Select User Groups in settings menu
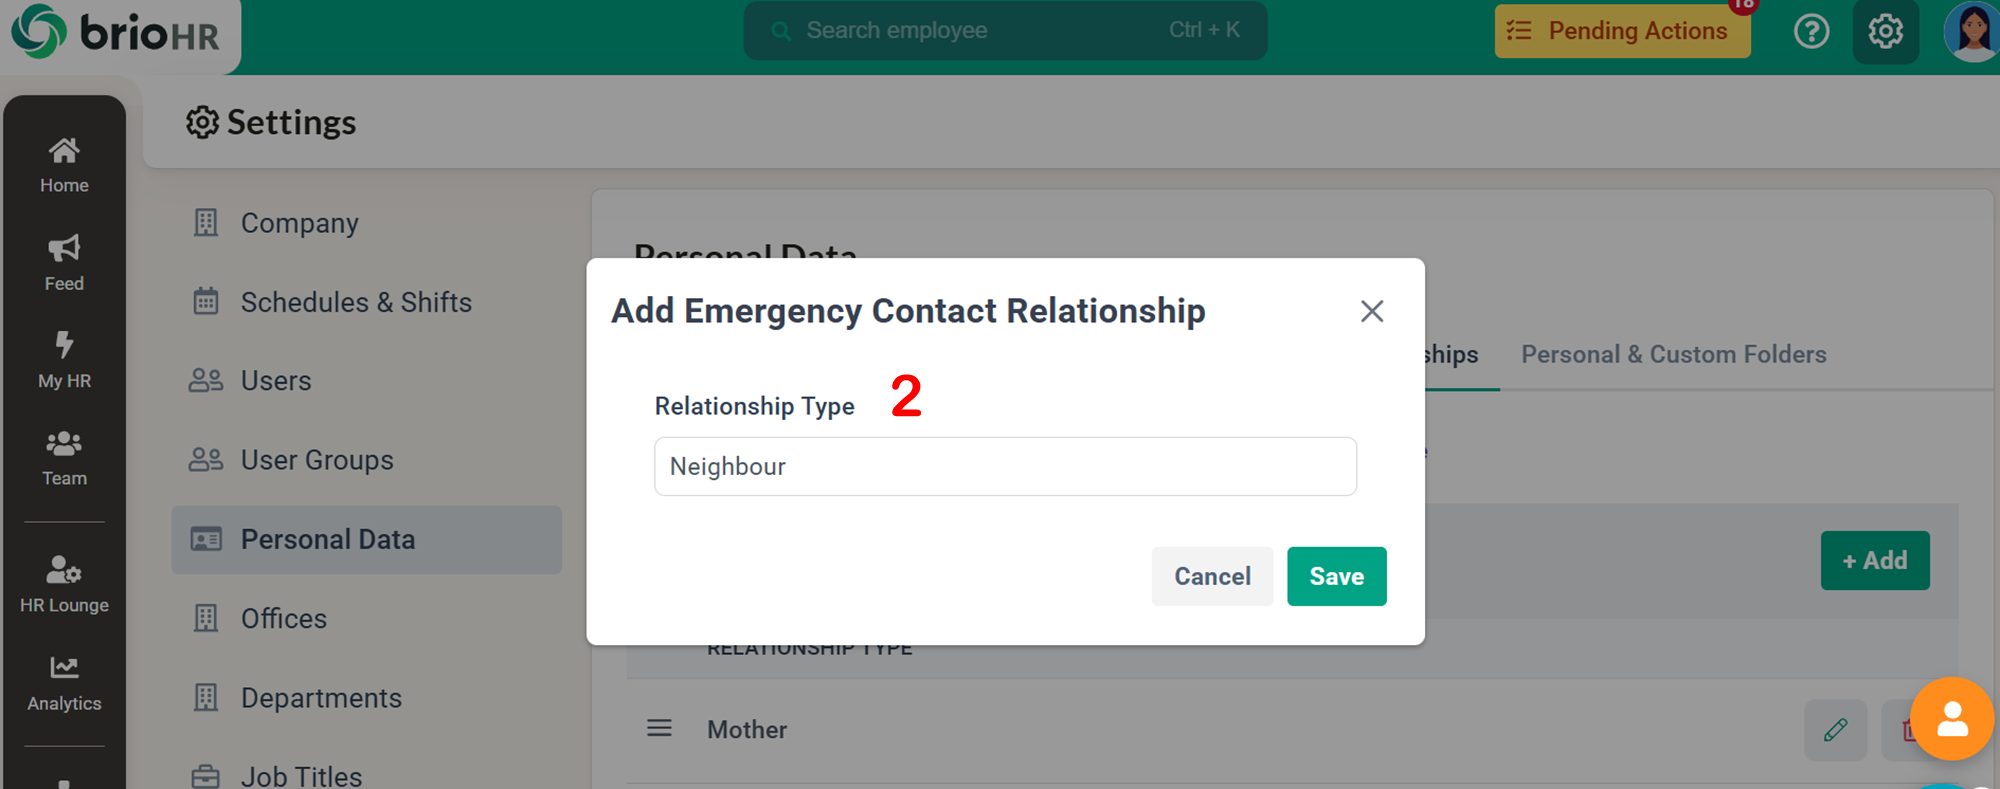 [317, 460]
